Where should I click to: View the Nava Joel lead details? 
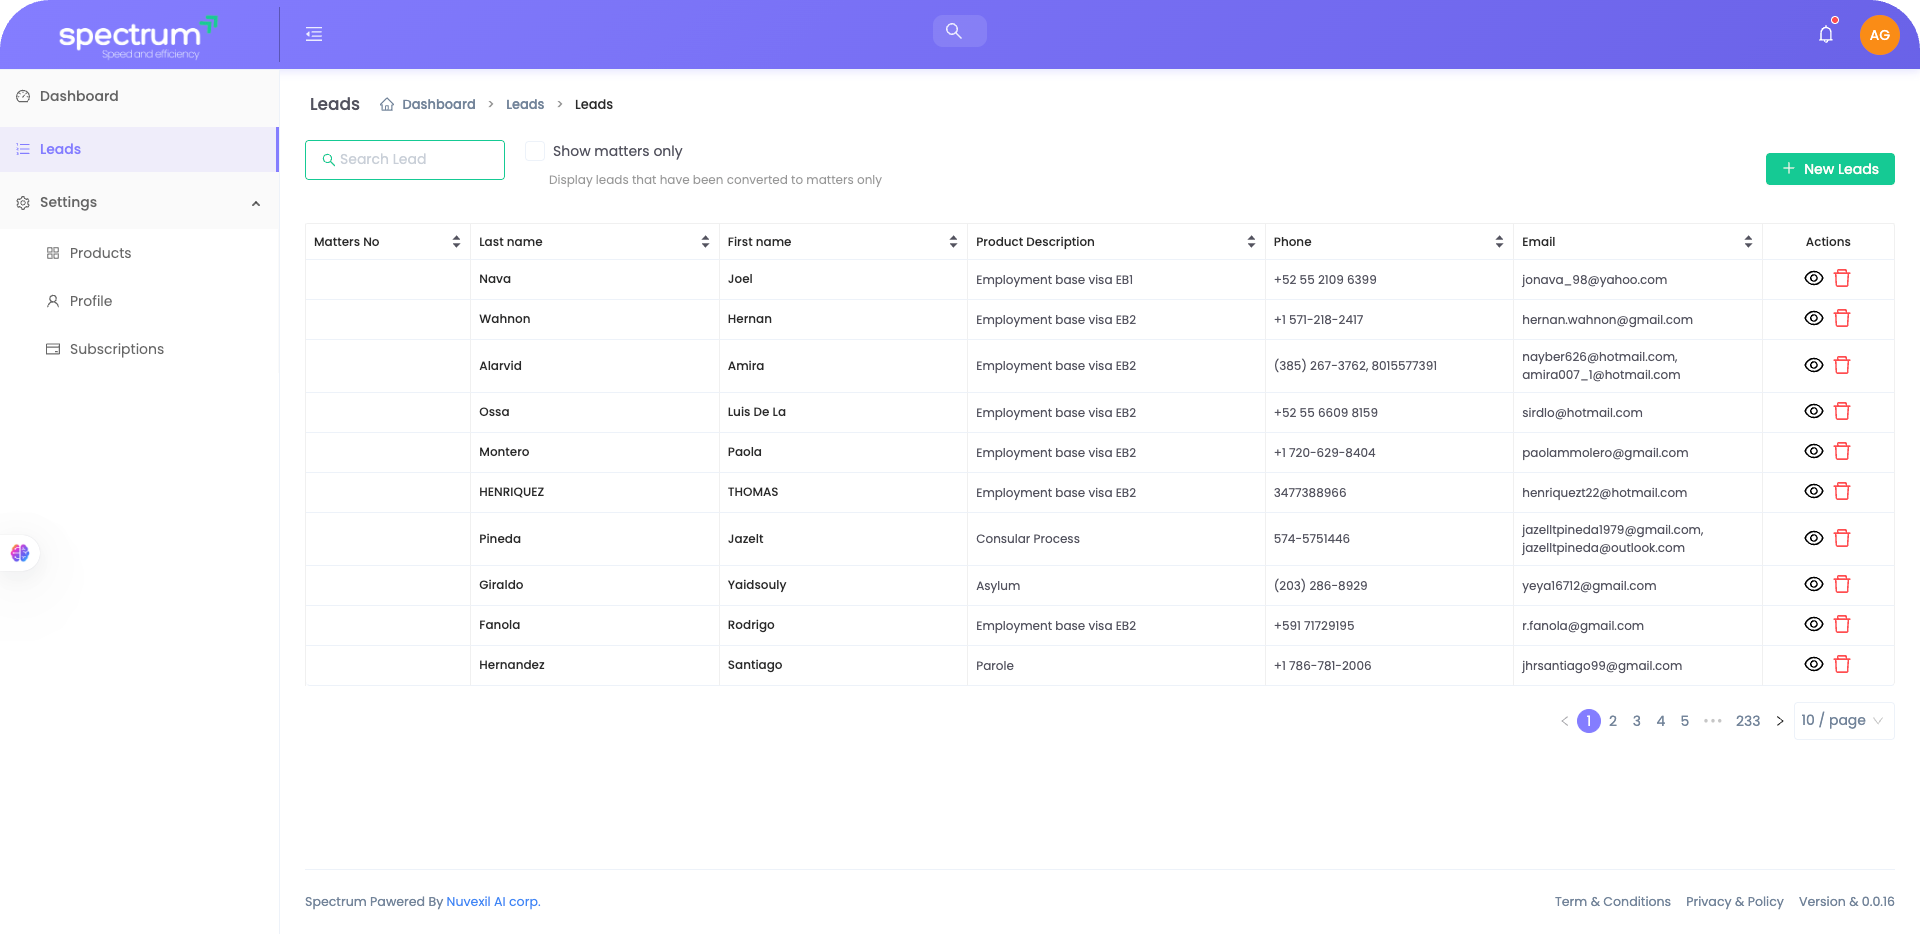pos(1813,278)
